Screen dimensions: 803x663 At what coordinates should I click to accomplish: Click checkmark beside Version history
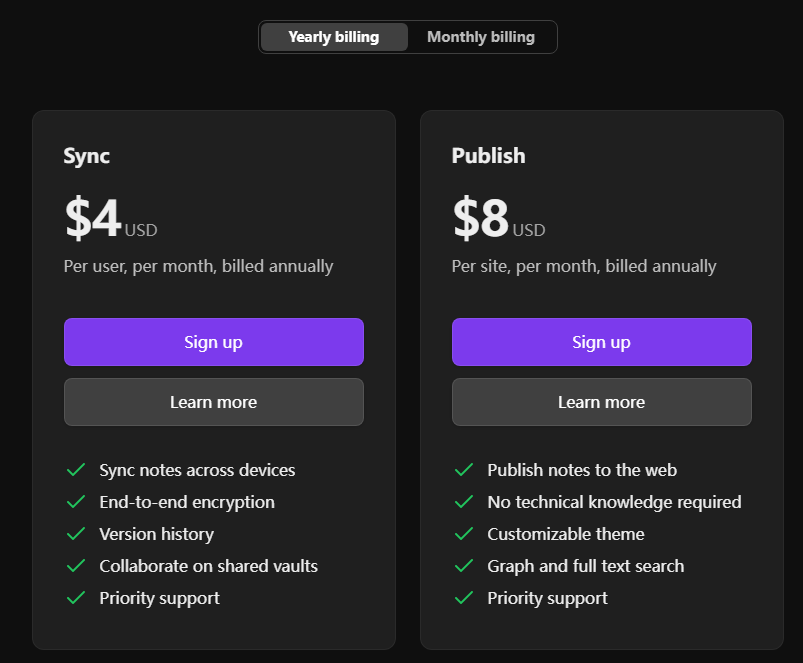(76, 533)
